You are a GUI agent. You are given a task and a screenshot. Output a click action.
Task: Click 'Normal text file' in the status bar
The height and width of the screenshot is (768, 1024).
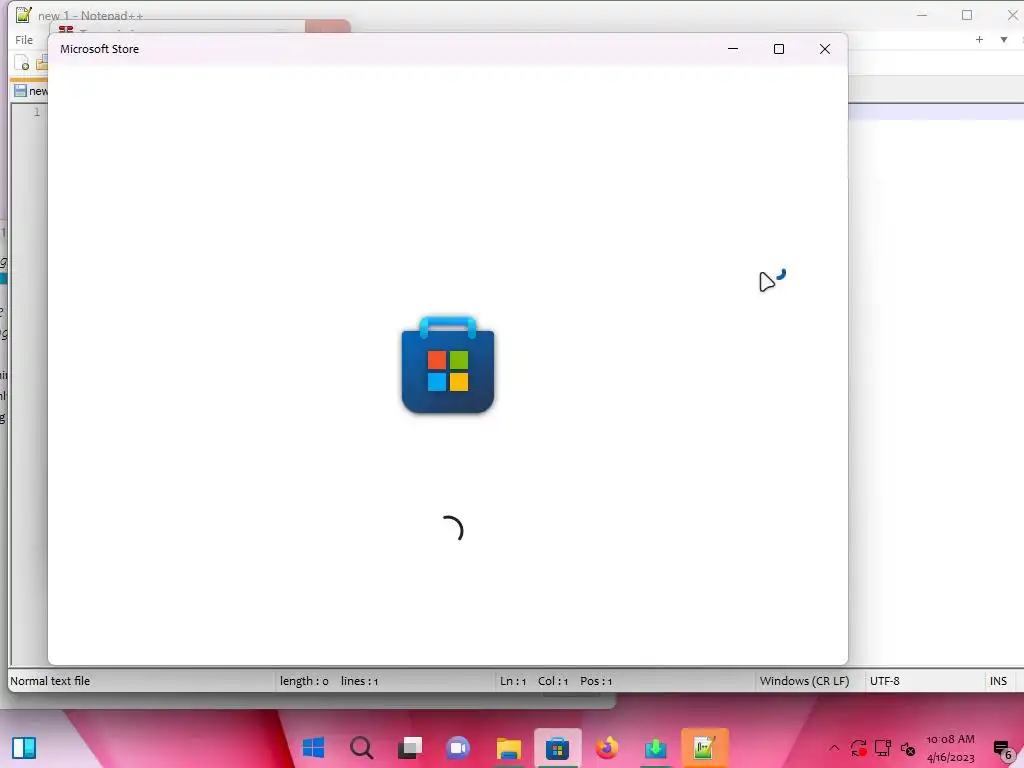[x=50, y=680]
